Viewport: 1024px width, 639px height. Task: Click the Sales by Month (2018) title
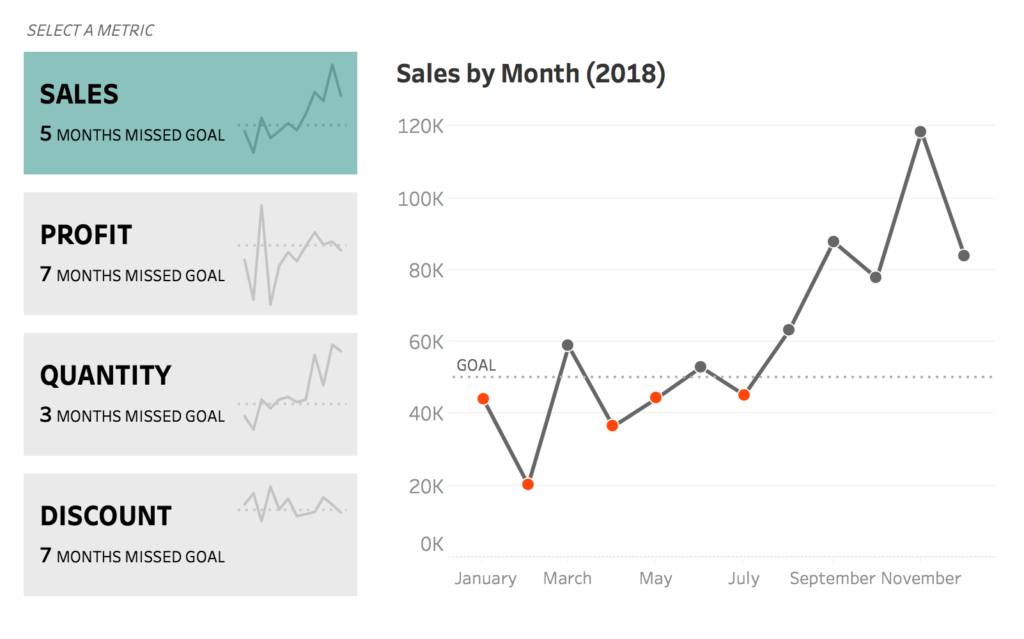[x=531, y=73]
